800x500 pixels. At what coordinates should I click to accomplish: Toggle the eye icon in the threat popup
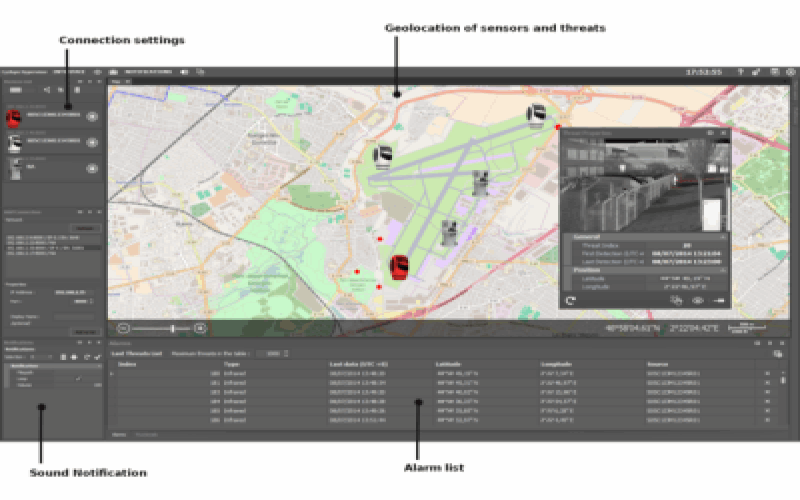697,301
